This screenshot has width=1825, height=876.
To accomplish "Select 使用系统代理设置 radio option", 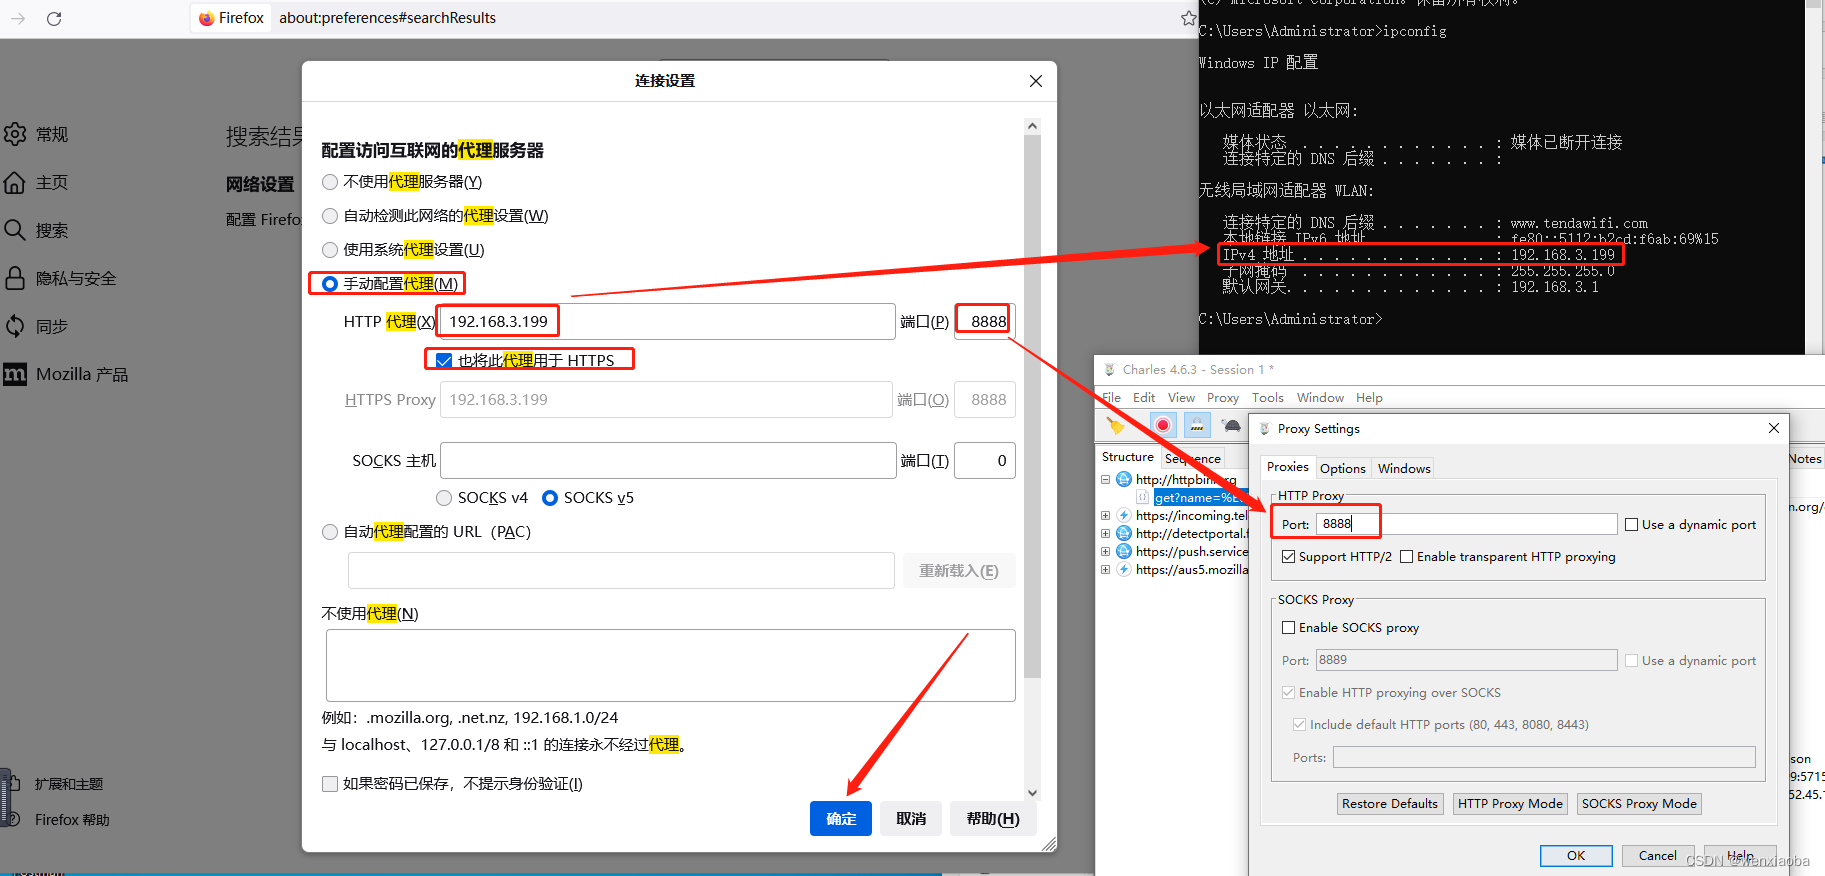I will click(x=330, y=250).
